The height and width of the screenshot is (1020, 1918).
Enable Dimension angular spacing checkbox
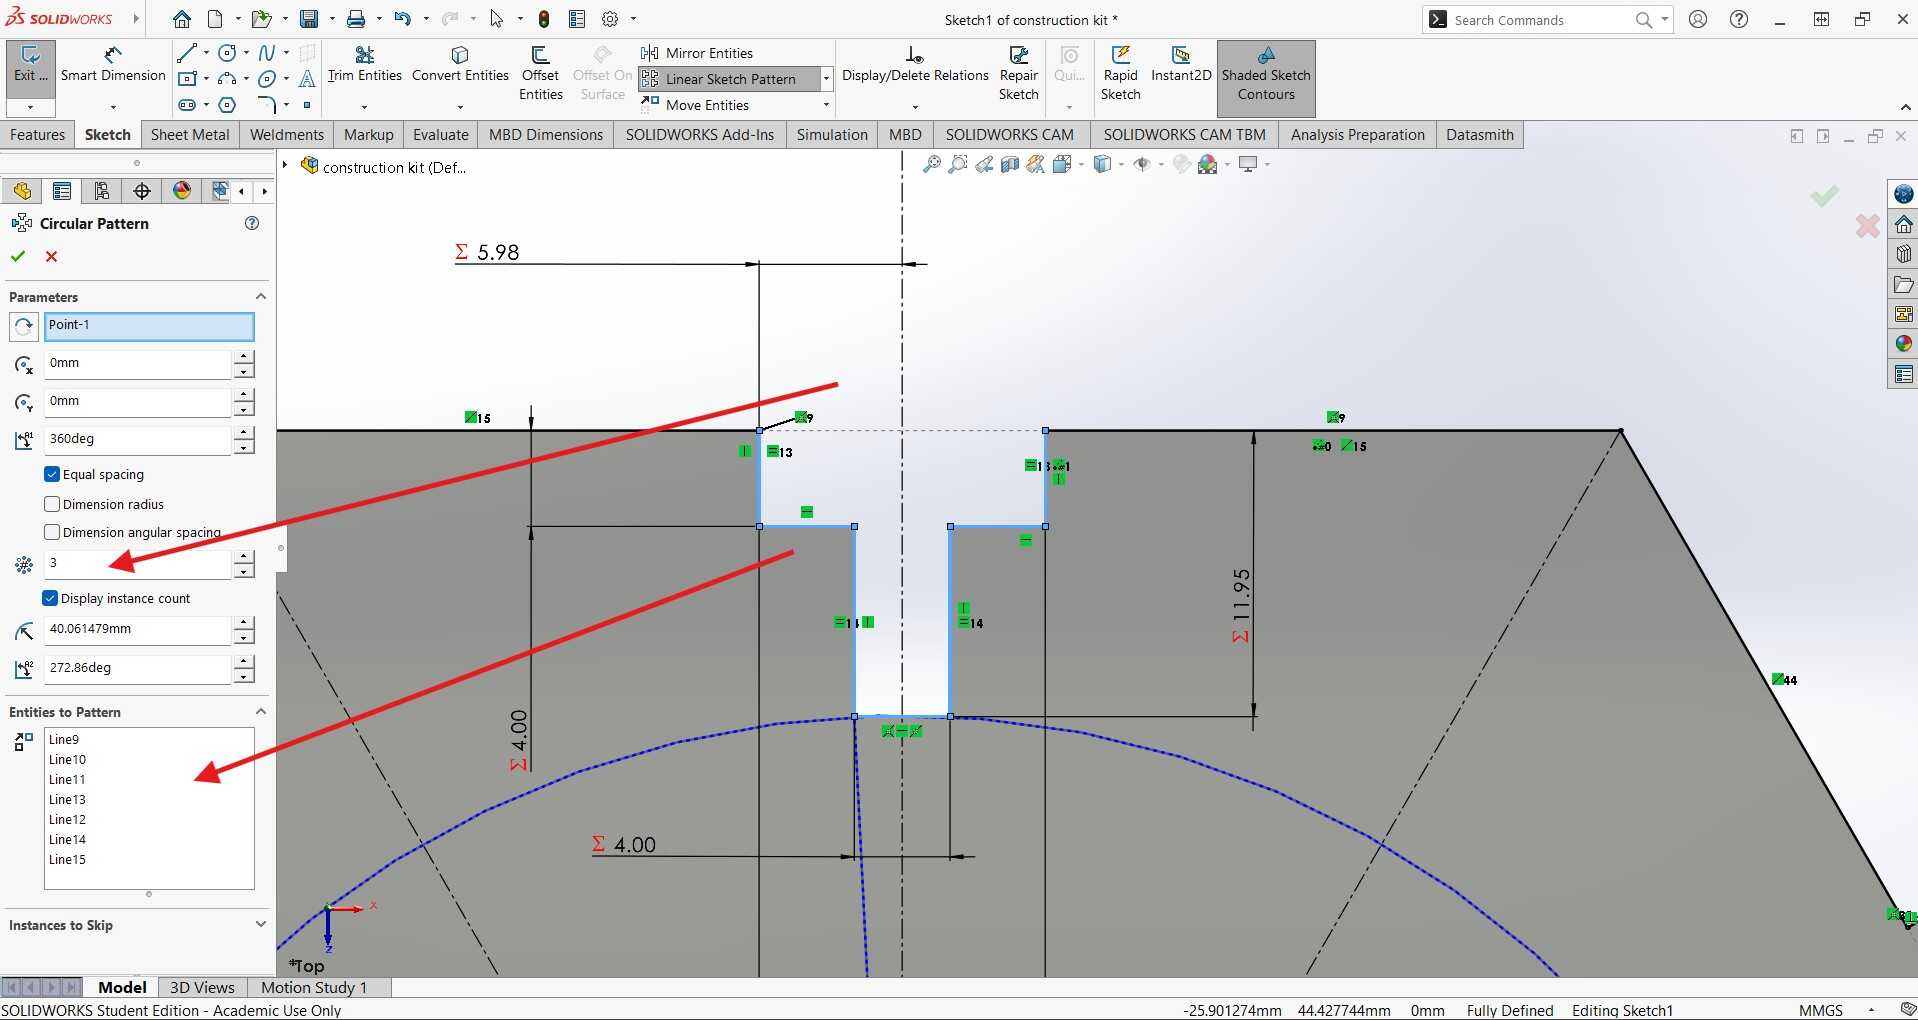tap(52, 532)
